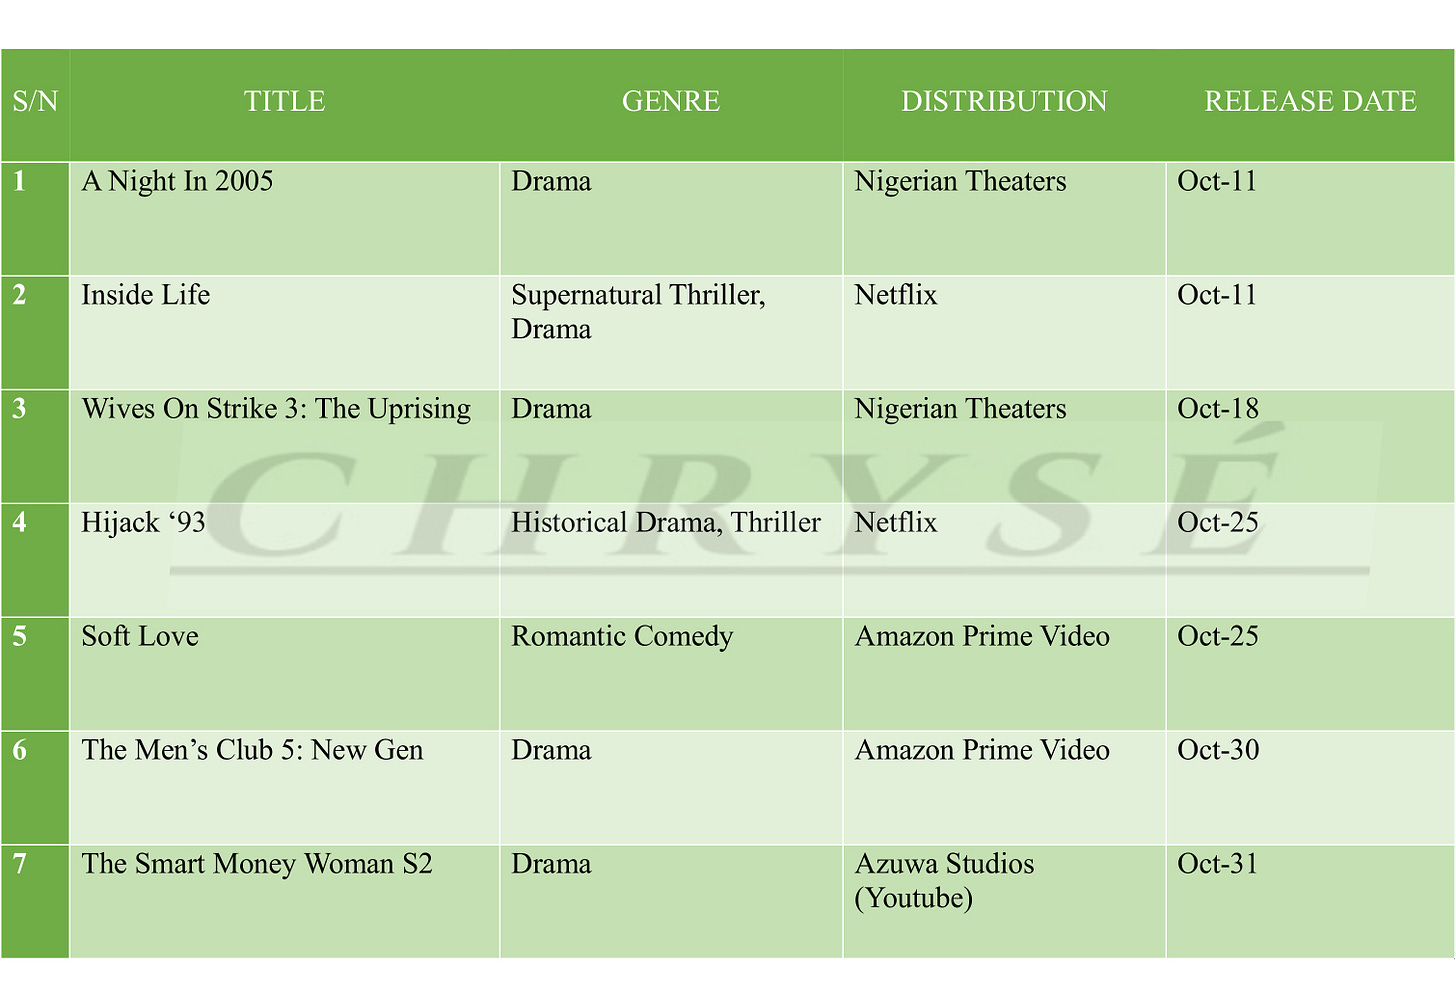
Task: Click Oct-25 date for Soft Love
Action: [x=1218, y=637]
